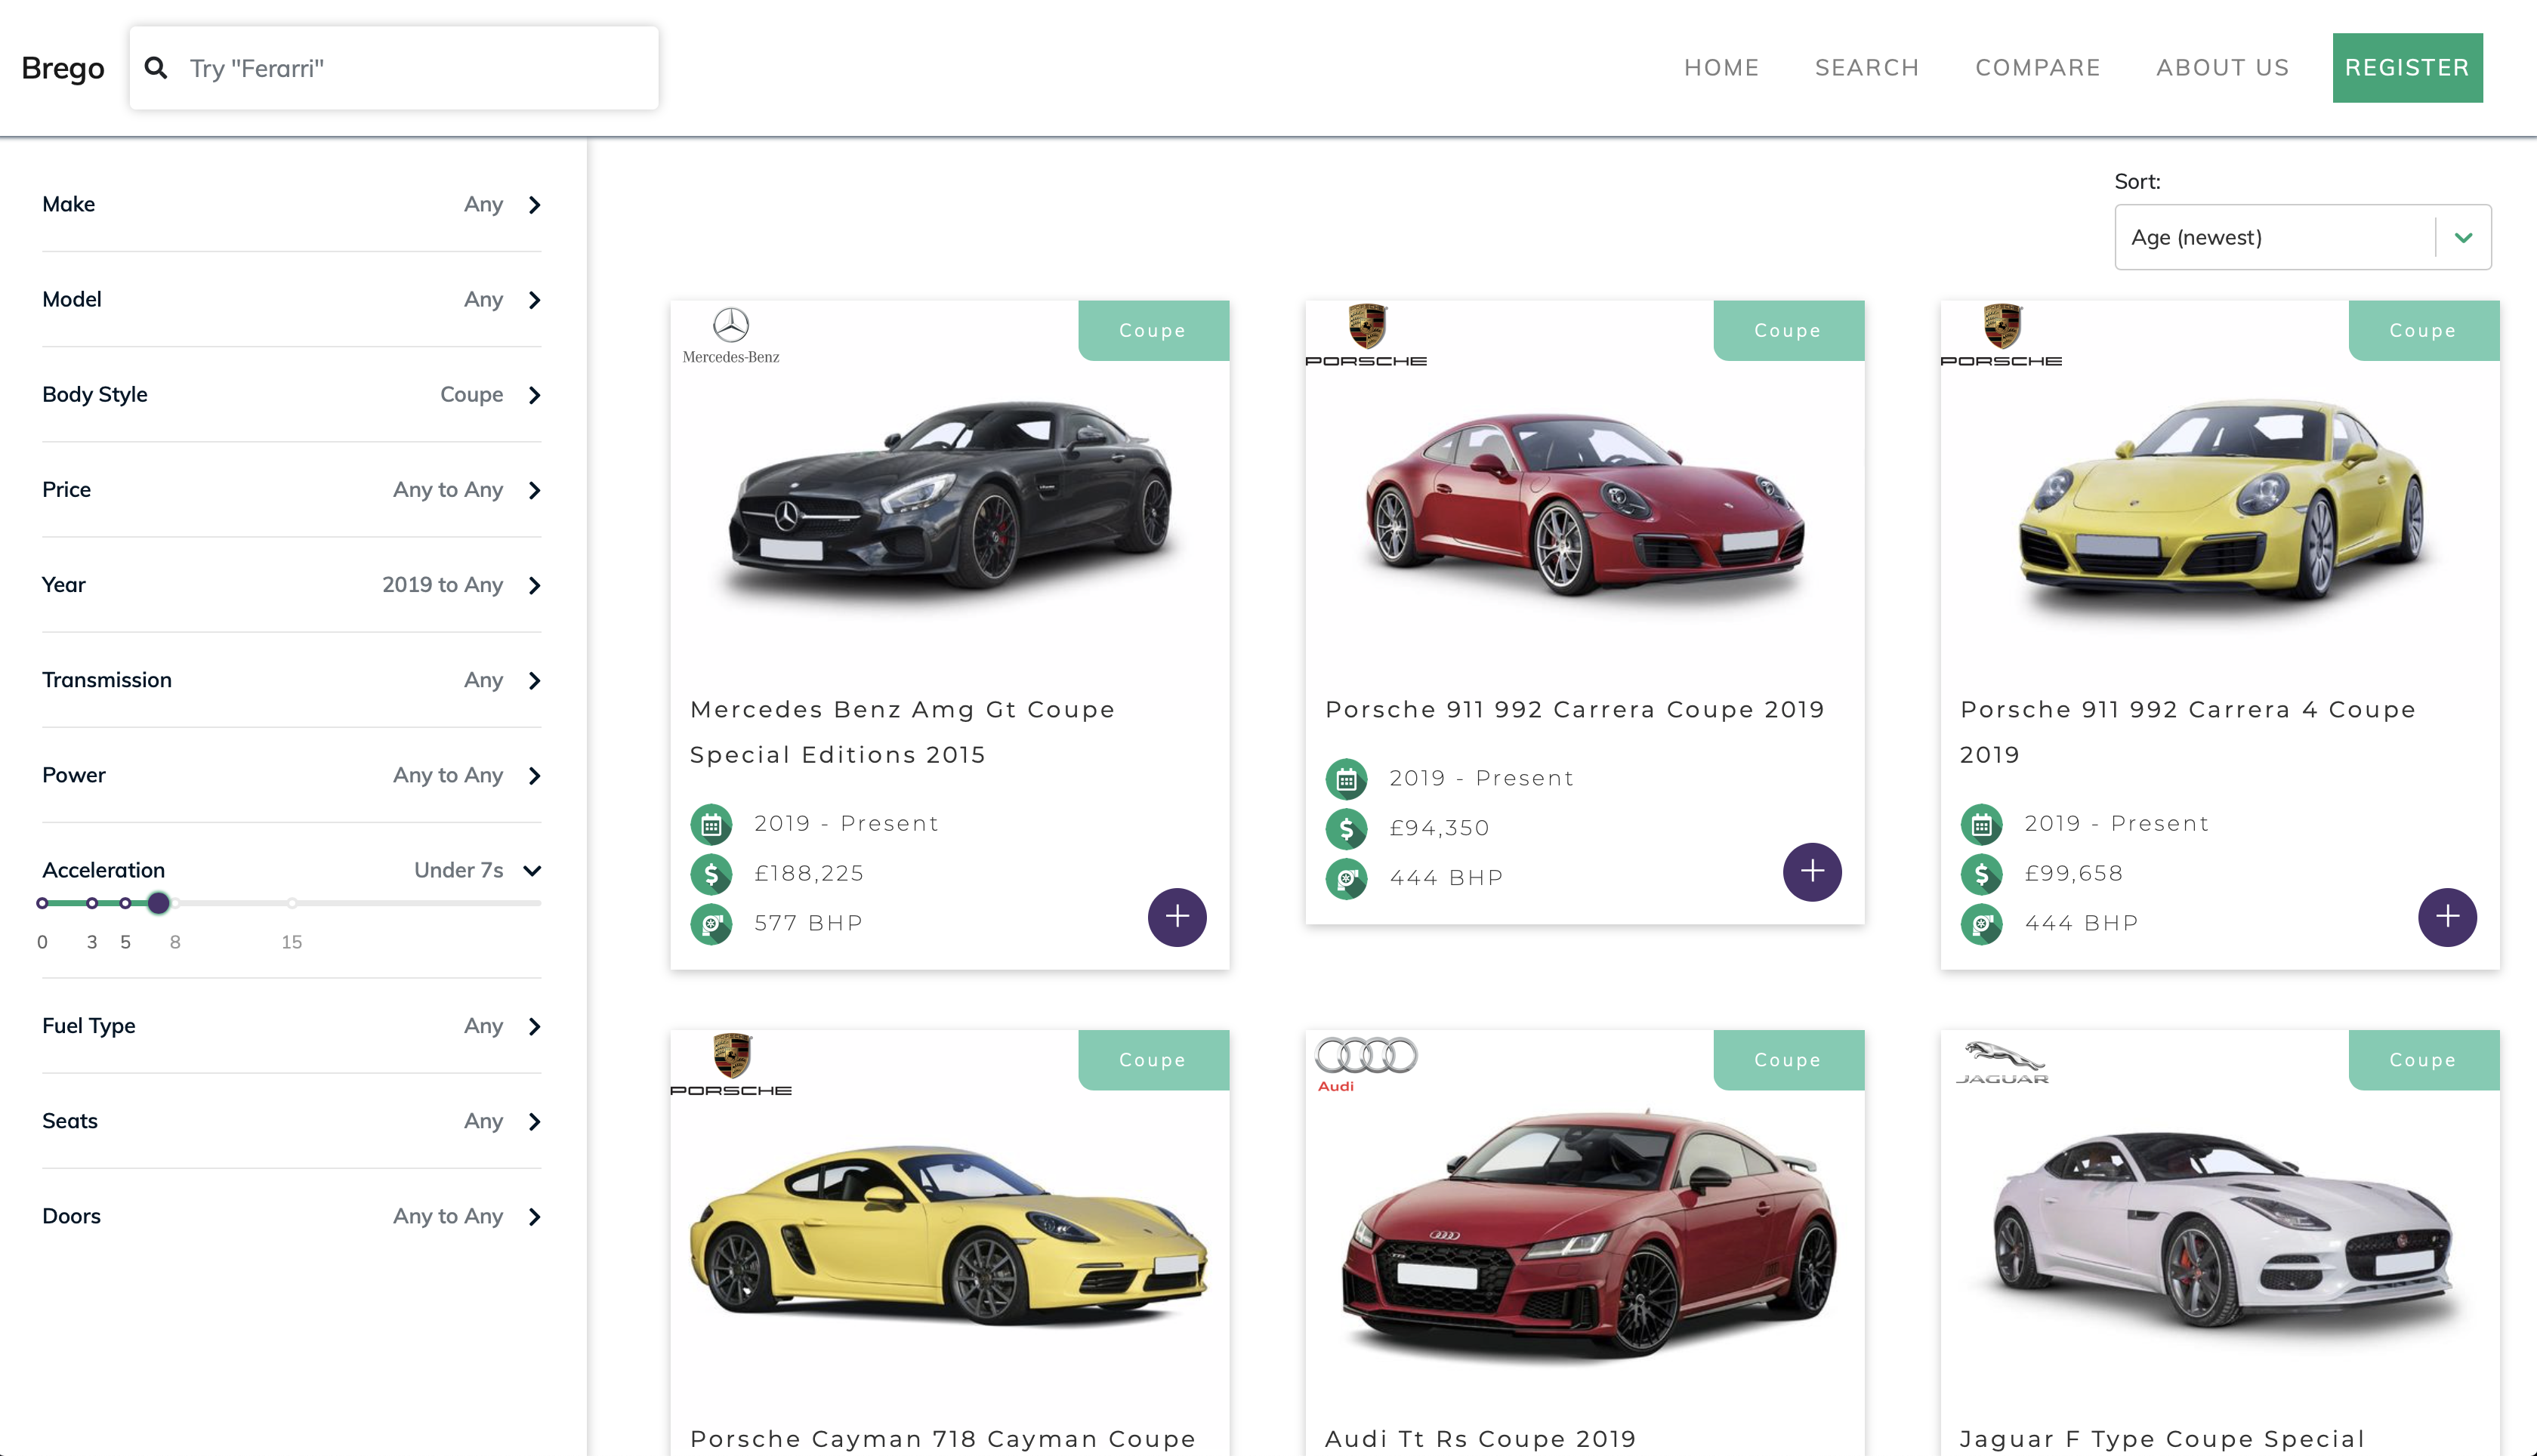Viewport: 2537px width, 1456px height.
Task: Open Mercedes Benz Amg Gt Coupe title
Action: pyautogui.click(x=902, y=732)
